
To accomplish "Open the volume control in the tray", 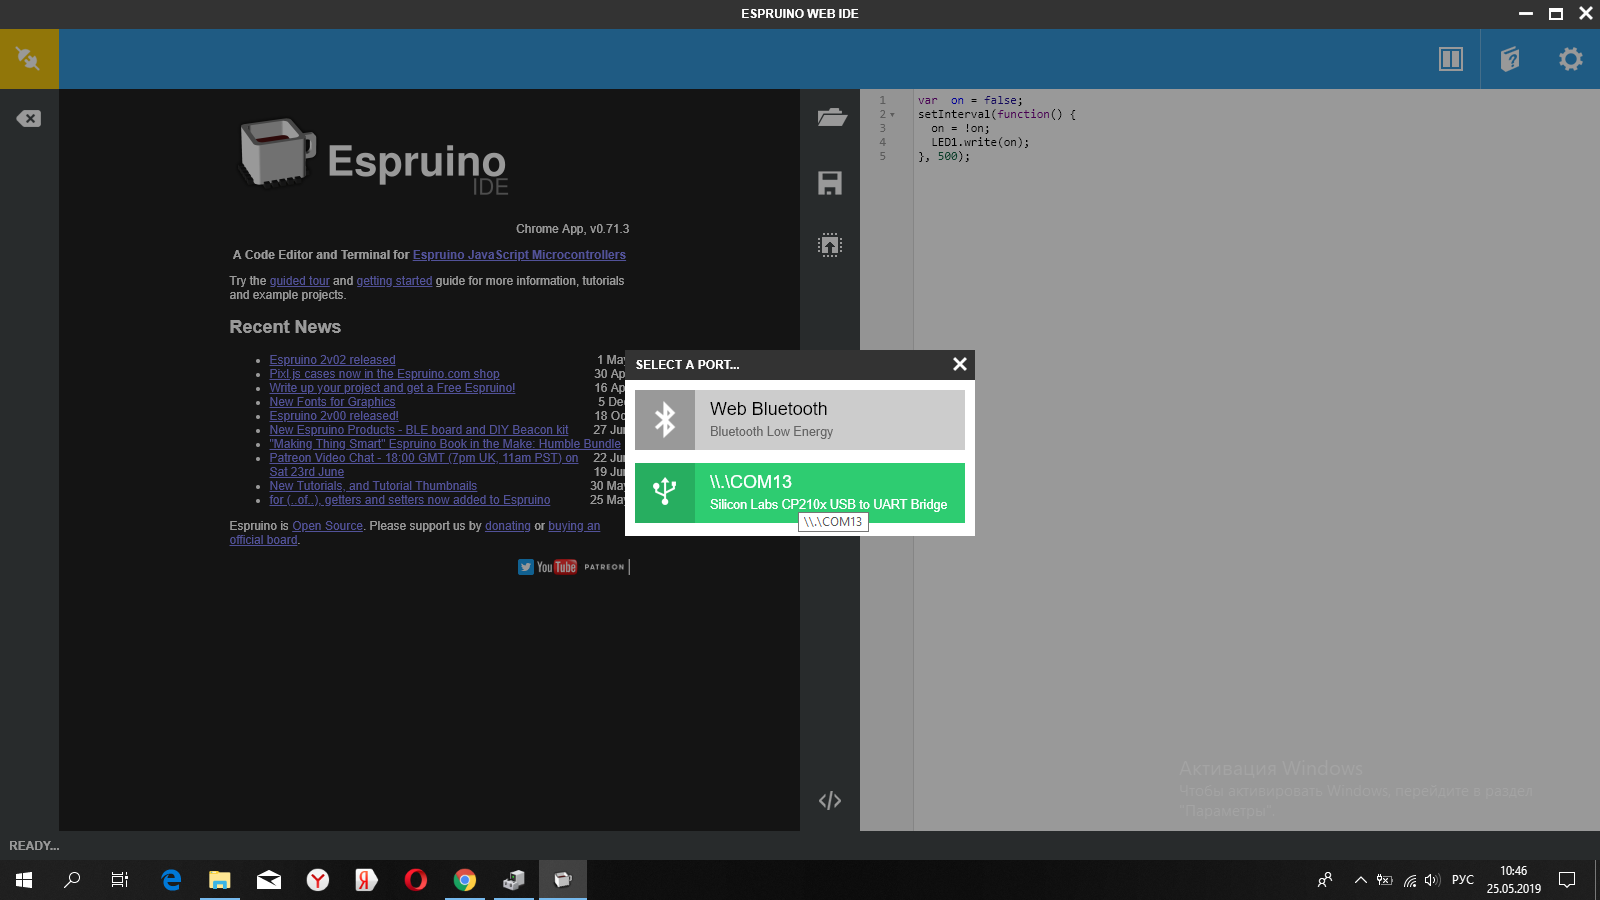I will coord(1432,880).
